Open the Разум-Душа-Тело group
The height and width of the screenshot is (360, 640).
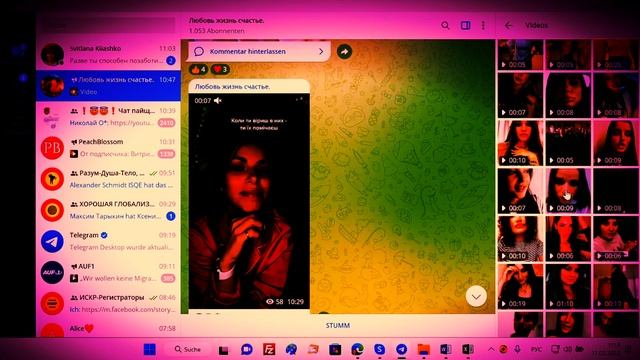[x=108, y=179]
